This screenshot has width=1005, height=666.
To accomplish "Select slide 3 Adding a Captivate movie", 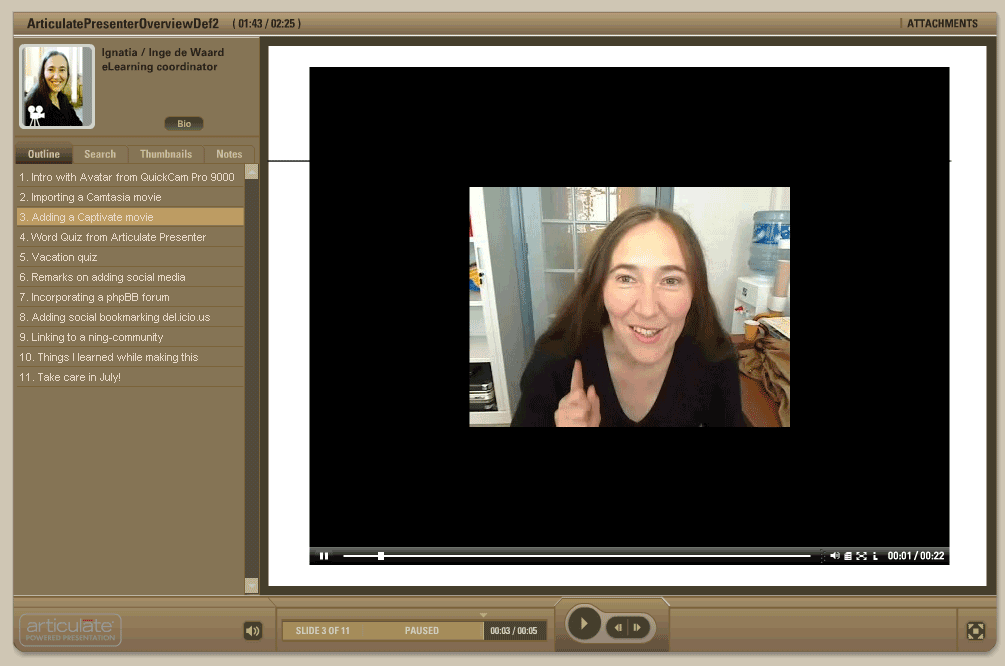I will click(x=130, y=217).
